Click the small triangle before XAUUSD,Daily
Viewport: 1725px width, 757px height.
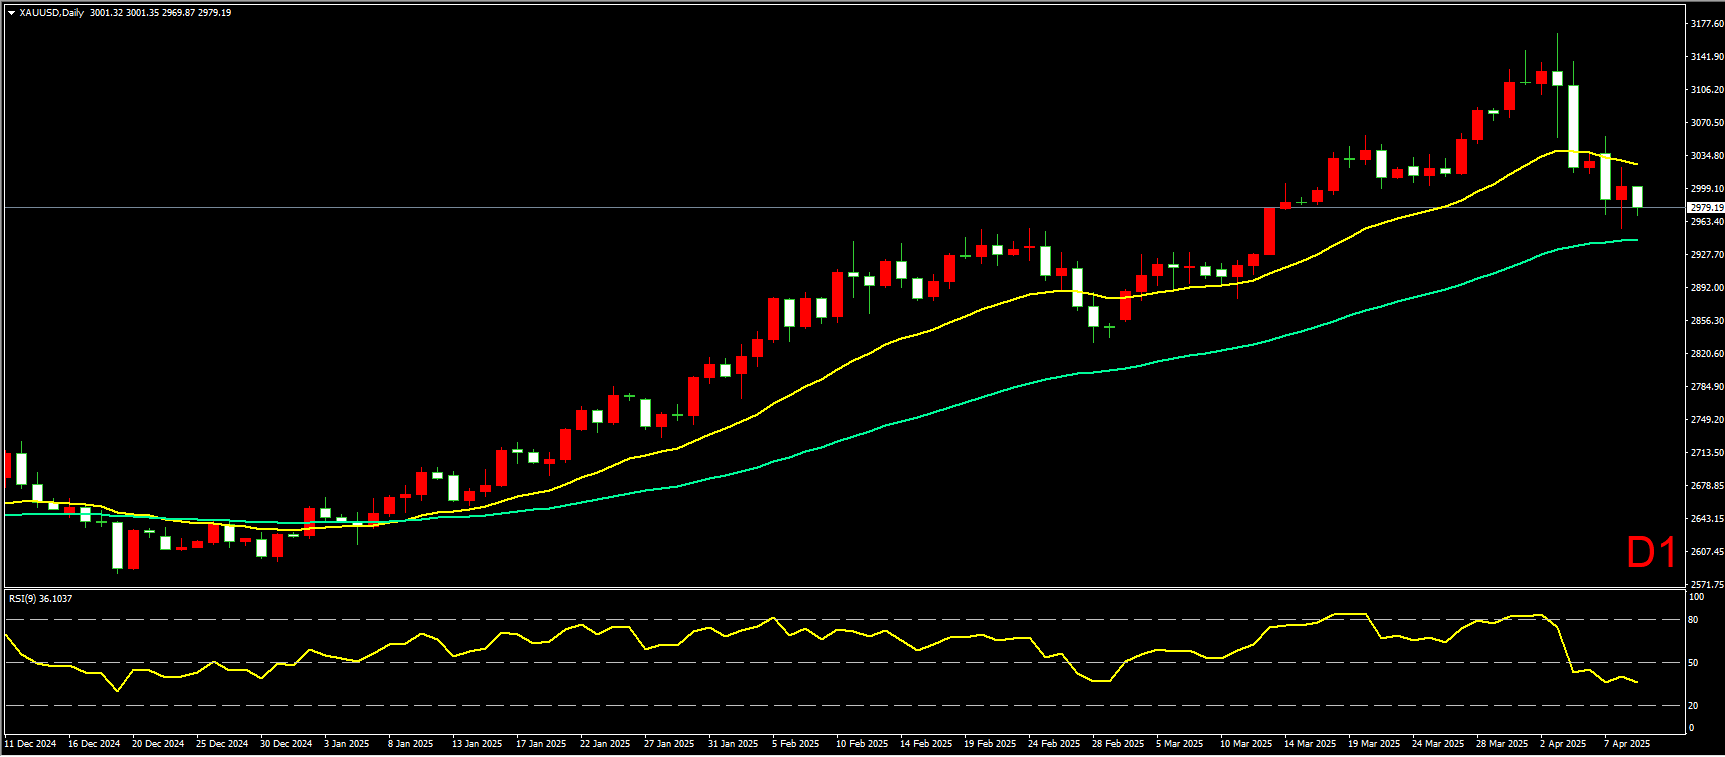pyautogui.click(x=11, y=13)
